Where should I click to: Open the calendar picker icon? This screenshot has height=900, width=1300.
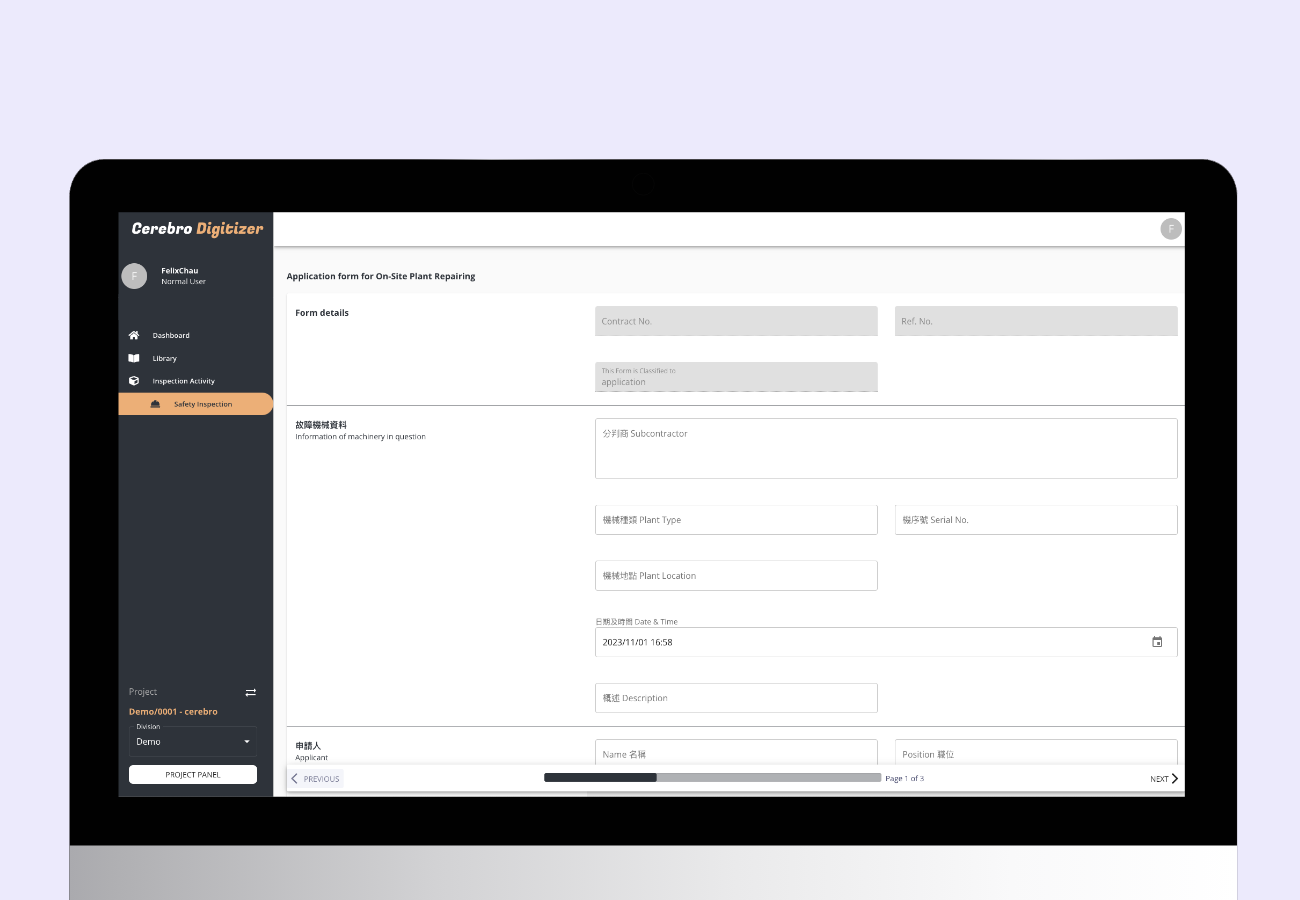tap(1157, 642)
